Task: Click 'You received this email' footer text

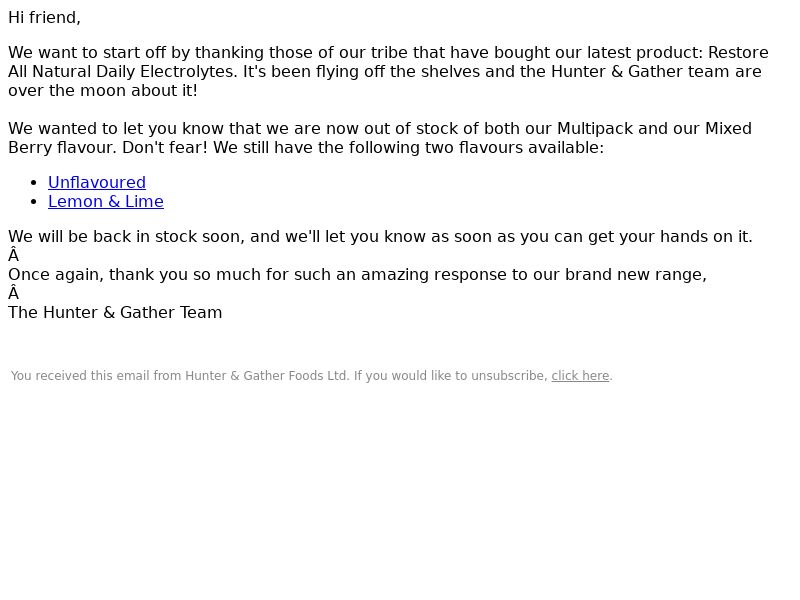Action: coord(81,376)
